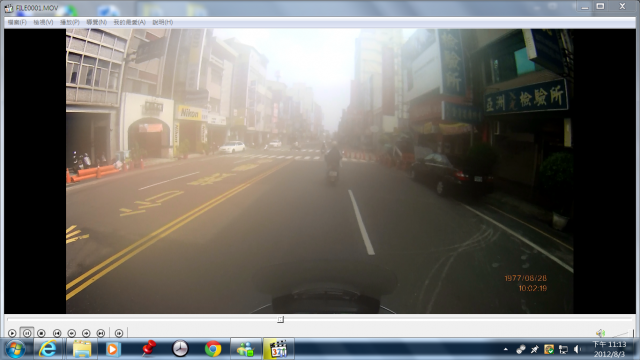
Task: Open the clock application in taskbar
Action: click(180, 349)
